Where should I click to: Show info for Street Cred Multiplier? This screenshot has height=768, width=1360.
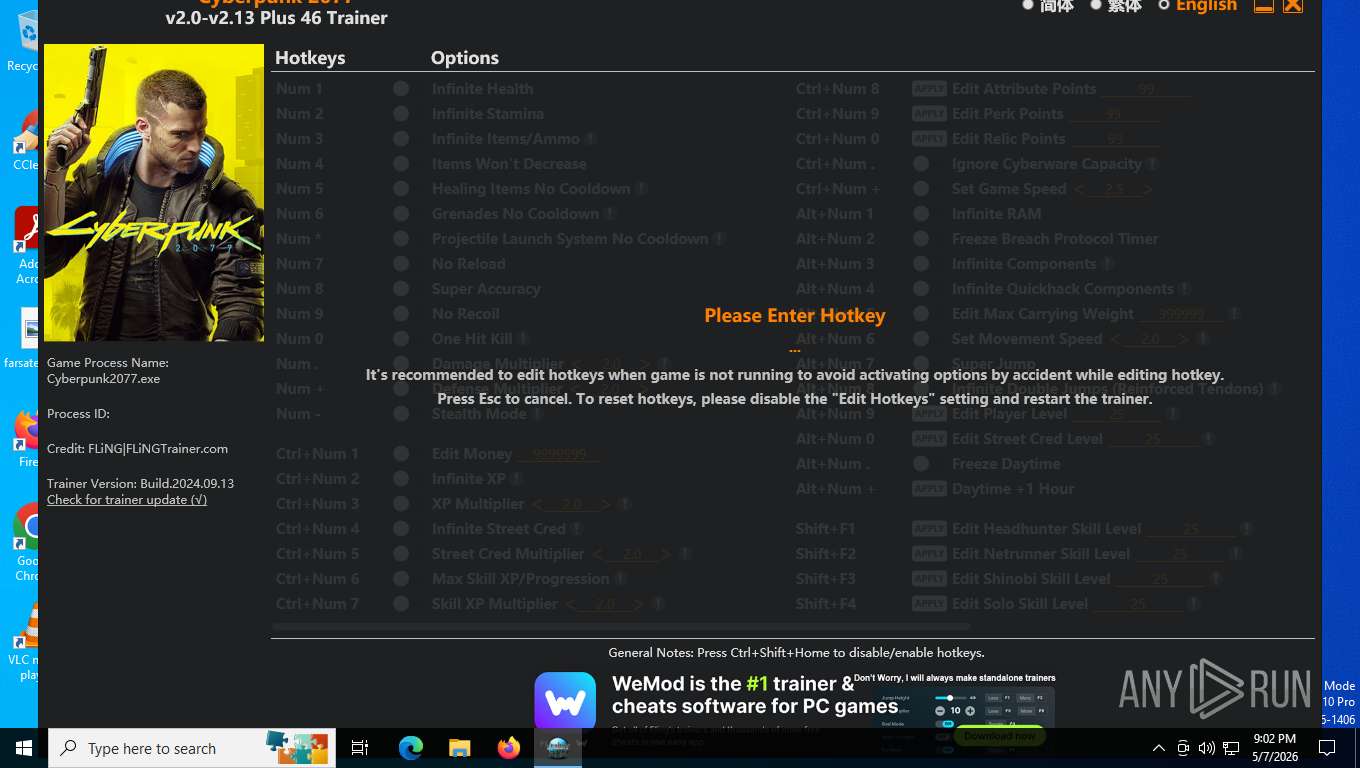click(x=686, y=554)
